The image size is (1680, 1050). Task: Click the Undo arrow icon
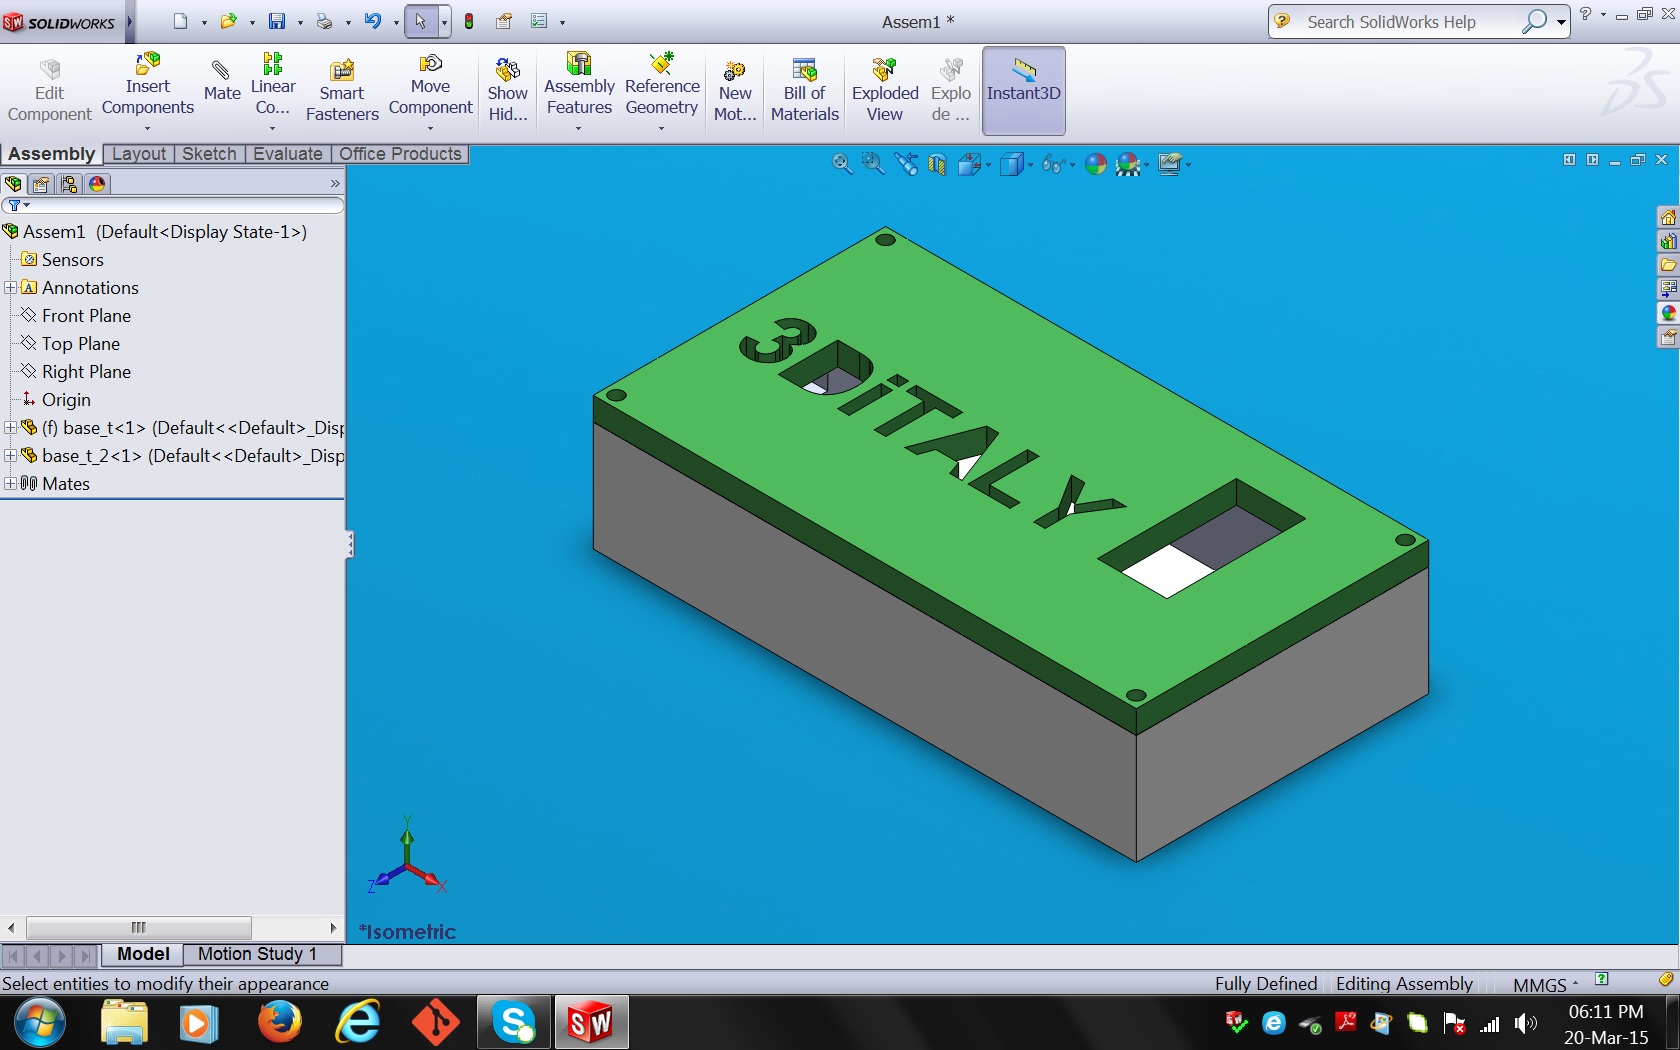(x=373, y=21)
